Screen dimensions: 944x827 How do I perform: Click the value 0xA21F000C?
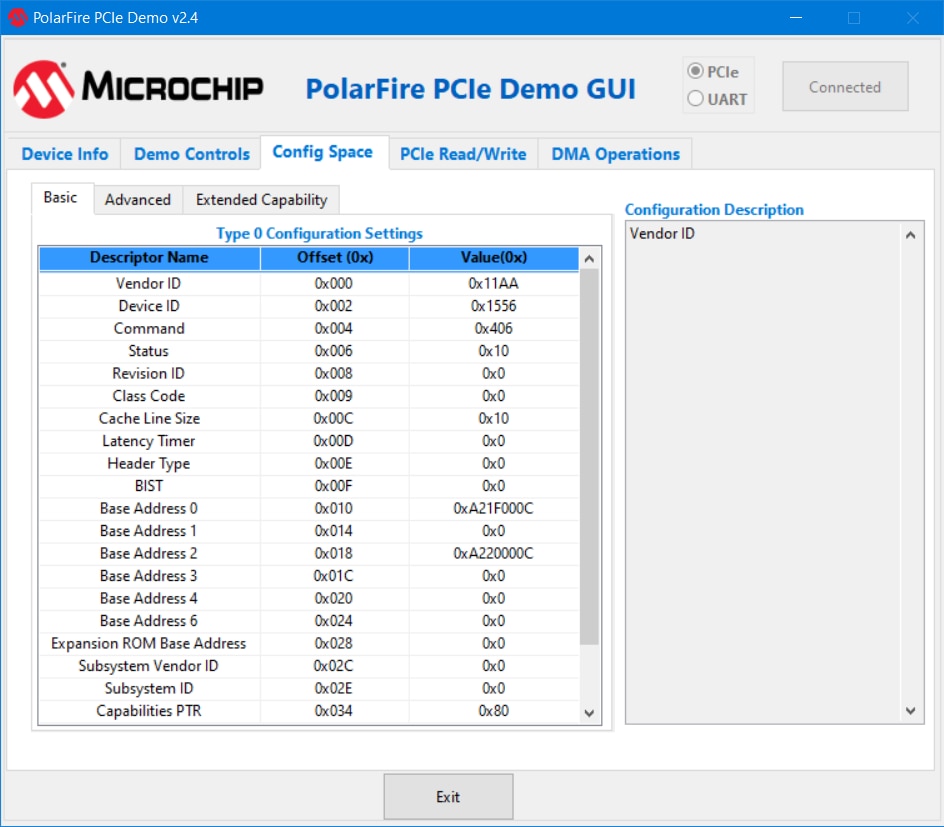pyautogui.click(x=494, y=508)
